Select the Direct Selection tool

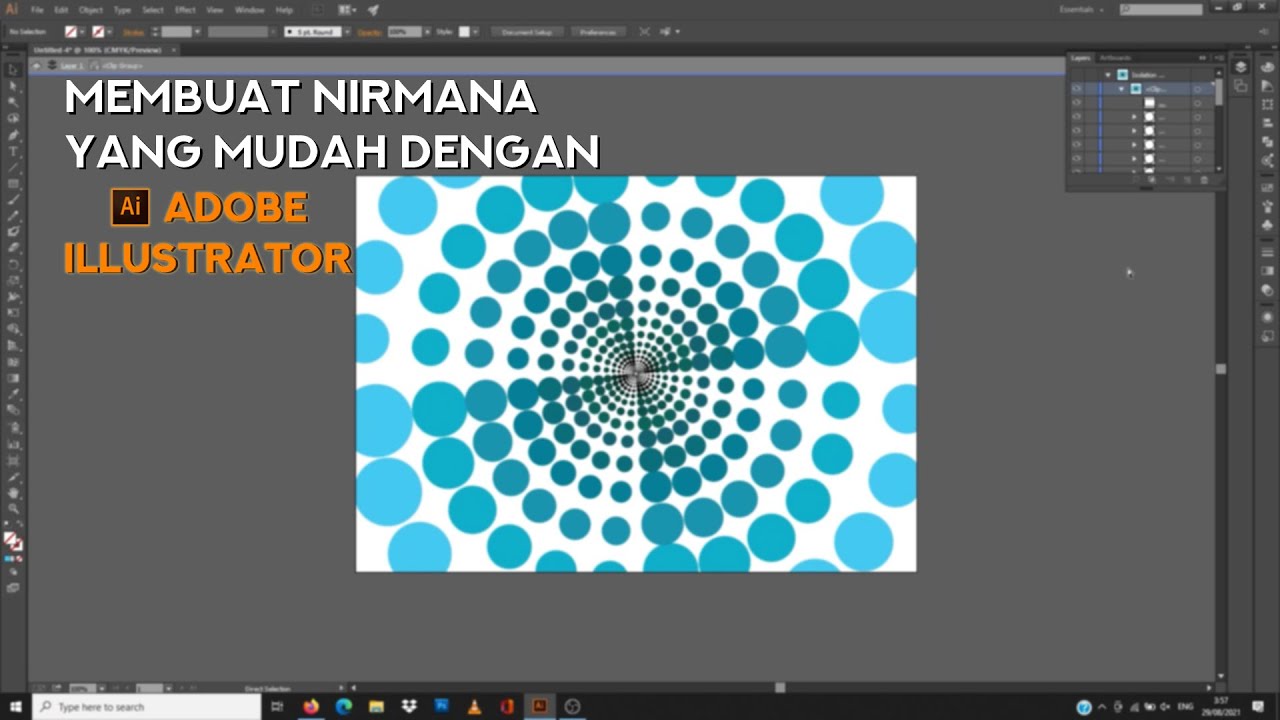pyautogui.click(x=13, y=86)
